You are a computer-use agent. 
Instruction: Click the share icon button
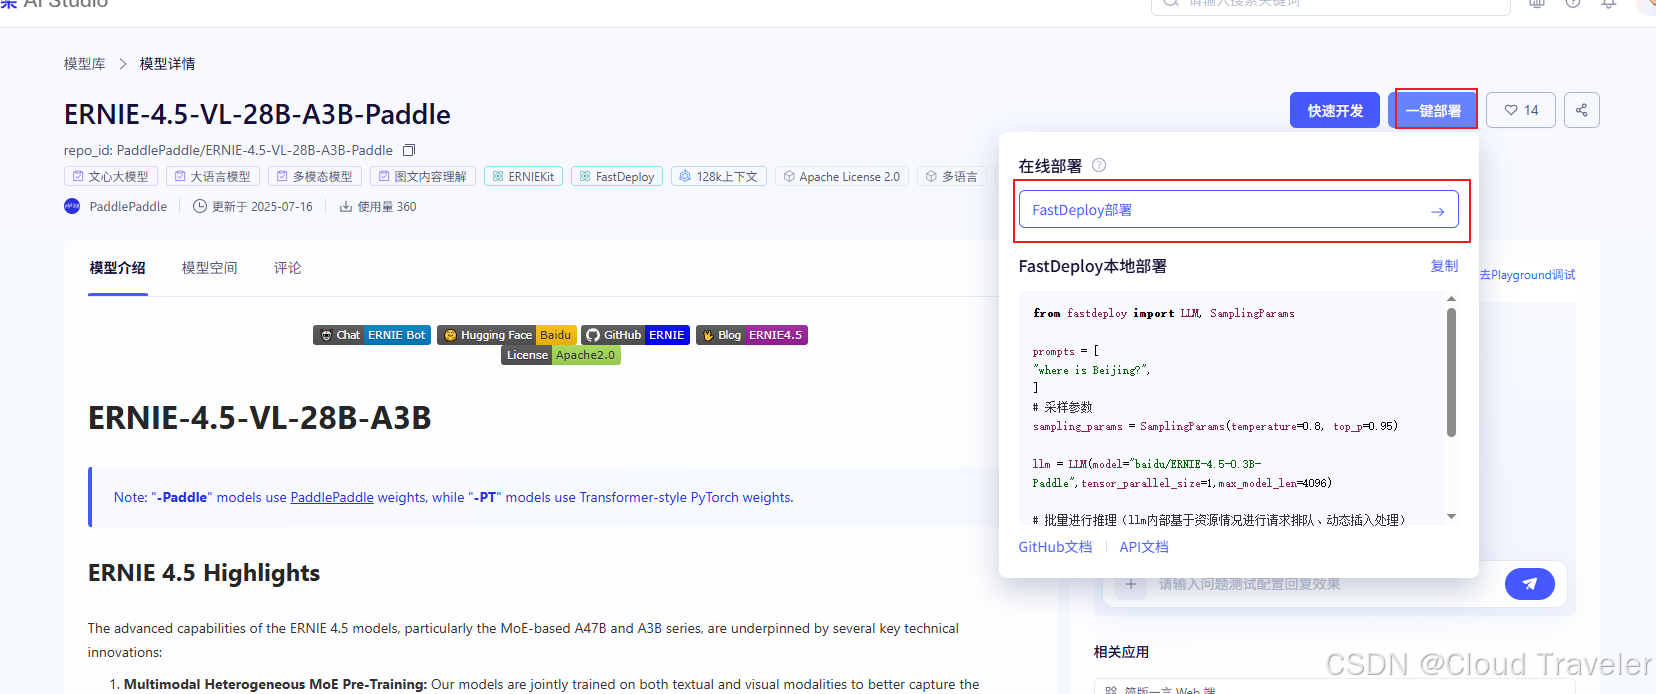(x=1582, y=110)
